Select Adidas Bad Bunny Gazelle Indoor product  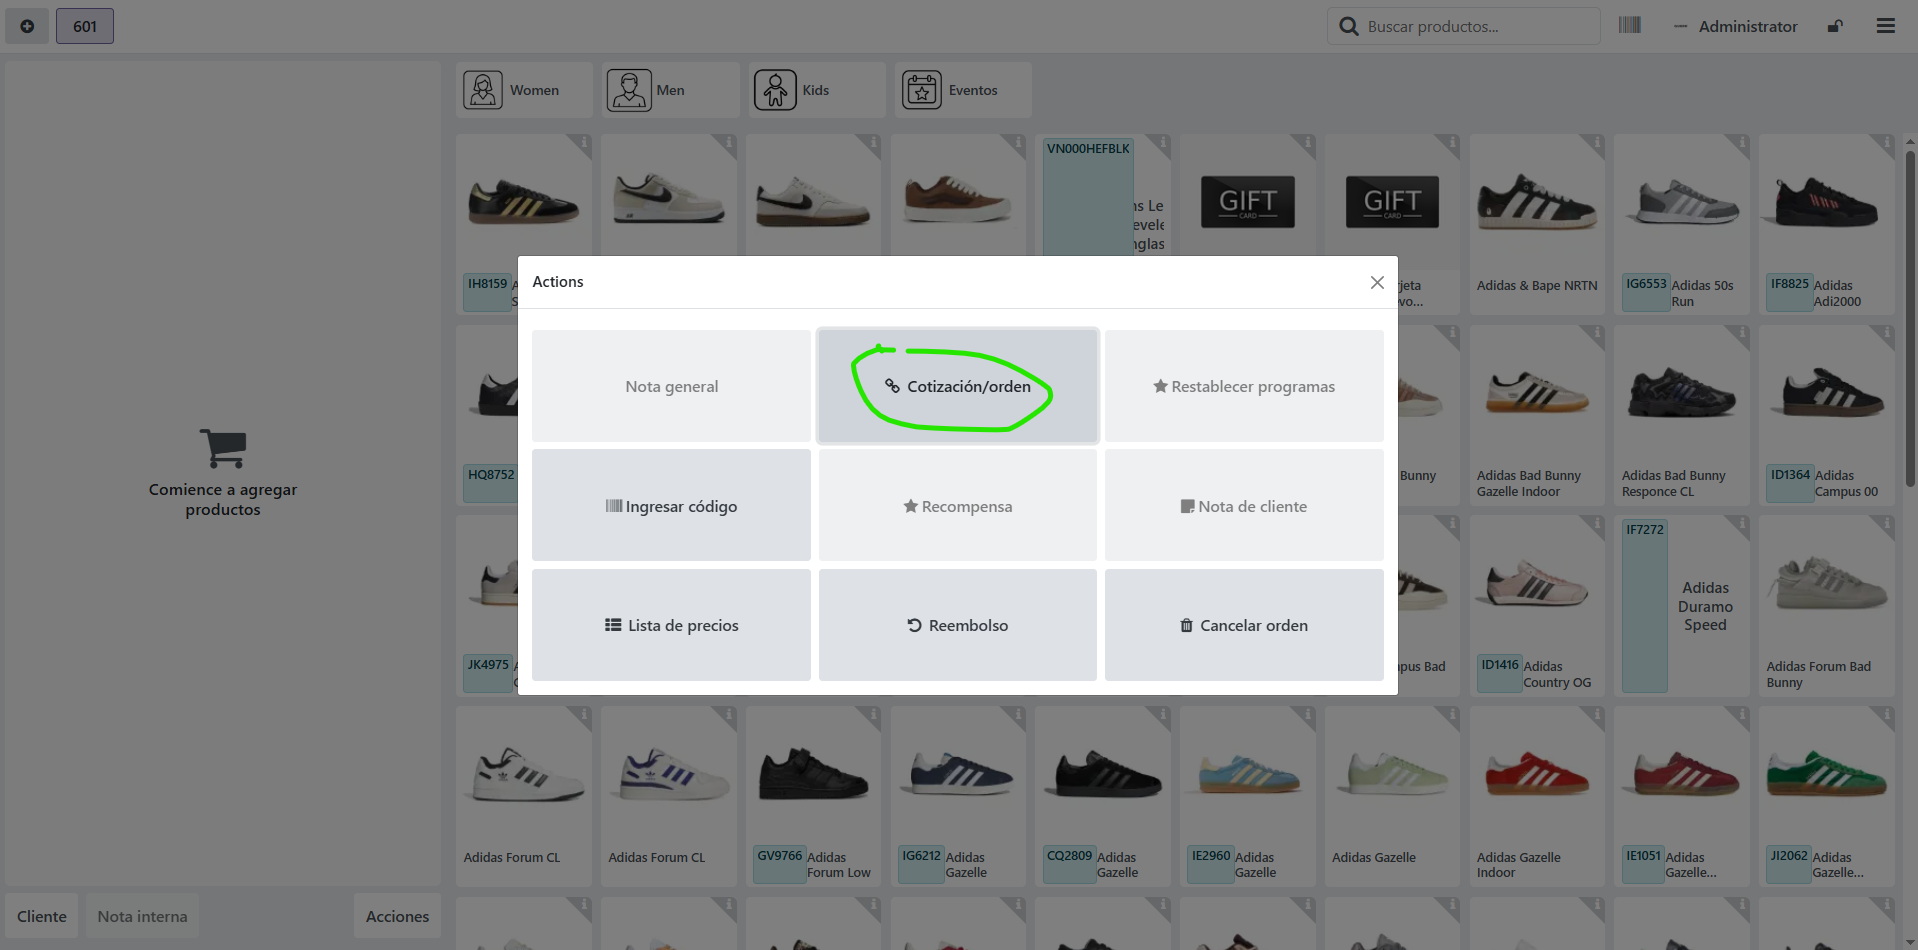pyautogui.click(x=1537, y=415)
